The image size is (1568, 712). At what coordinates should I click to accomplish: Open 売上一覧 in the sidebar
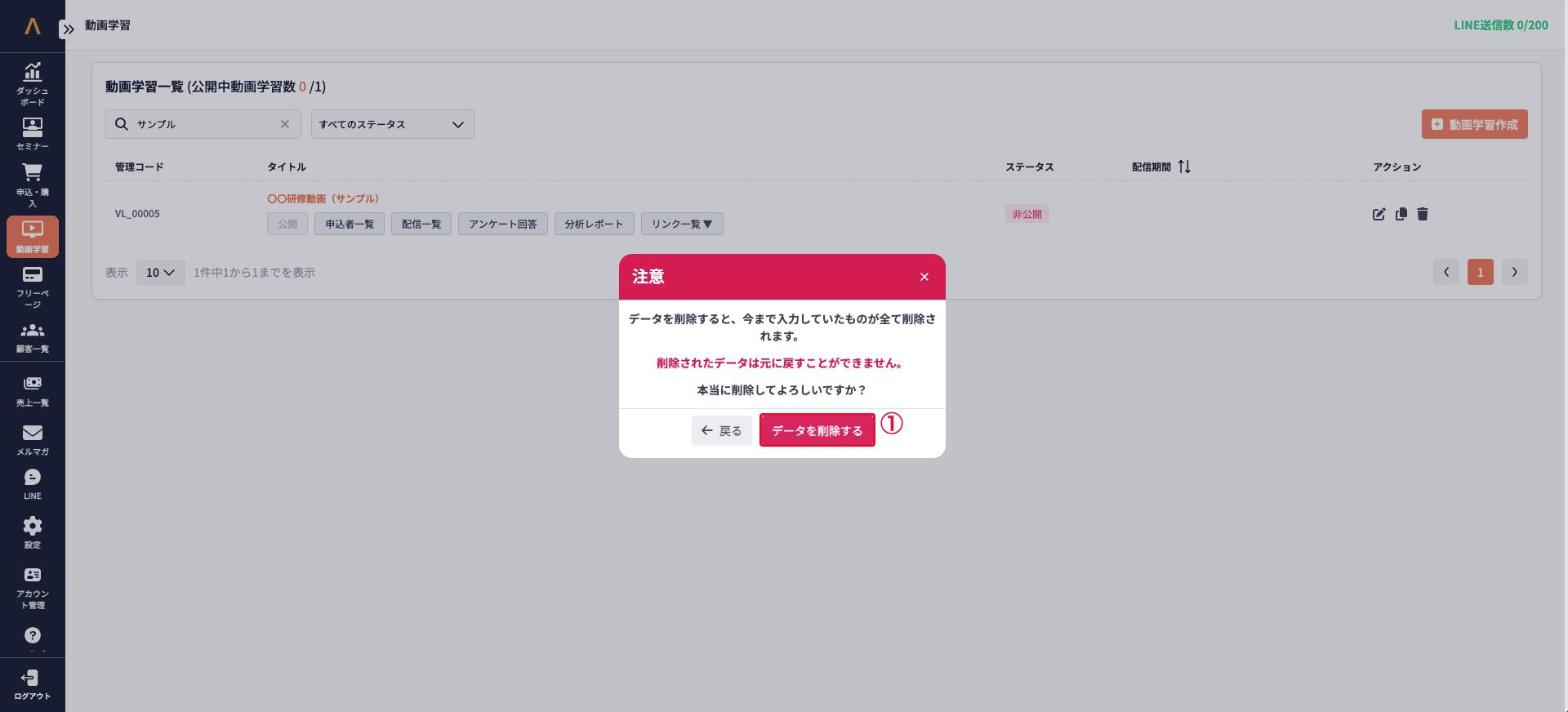(x=32, y=391)
